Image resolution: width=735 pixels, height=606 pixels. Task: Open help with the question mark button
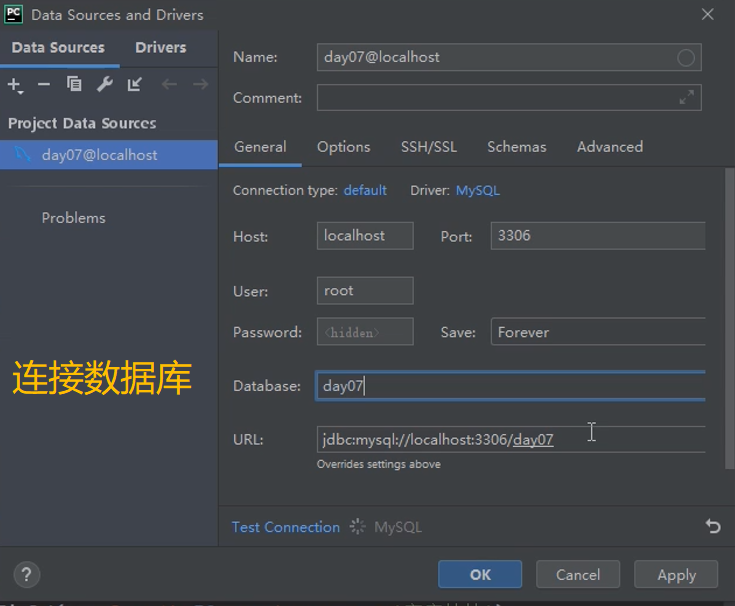pyautogui.click(x=27, y=575)
